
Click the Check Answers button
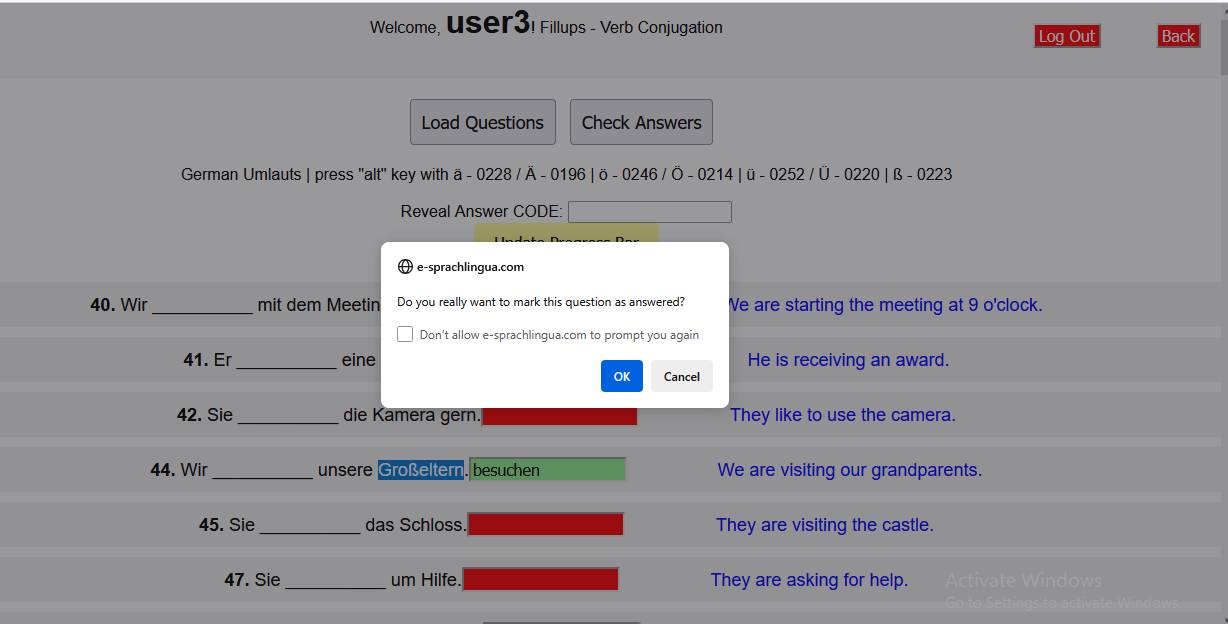(x=641, y=122)
